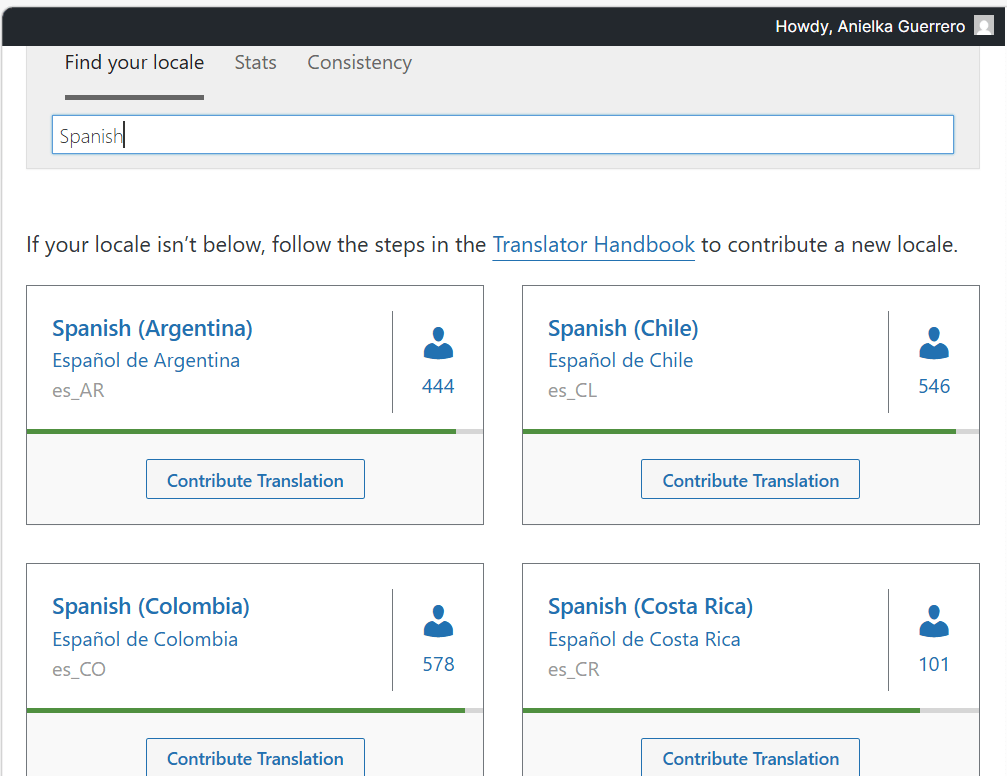Image resolution: width=1007 pixels, height=776 pixels.
Task: Click Howdy, Anielka Guerrero account menu
Action: click(869, 27)
